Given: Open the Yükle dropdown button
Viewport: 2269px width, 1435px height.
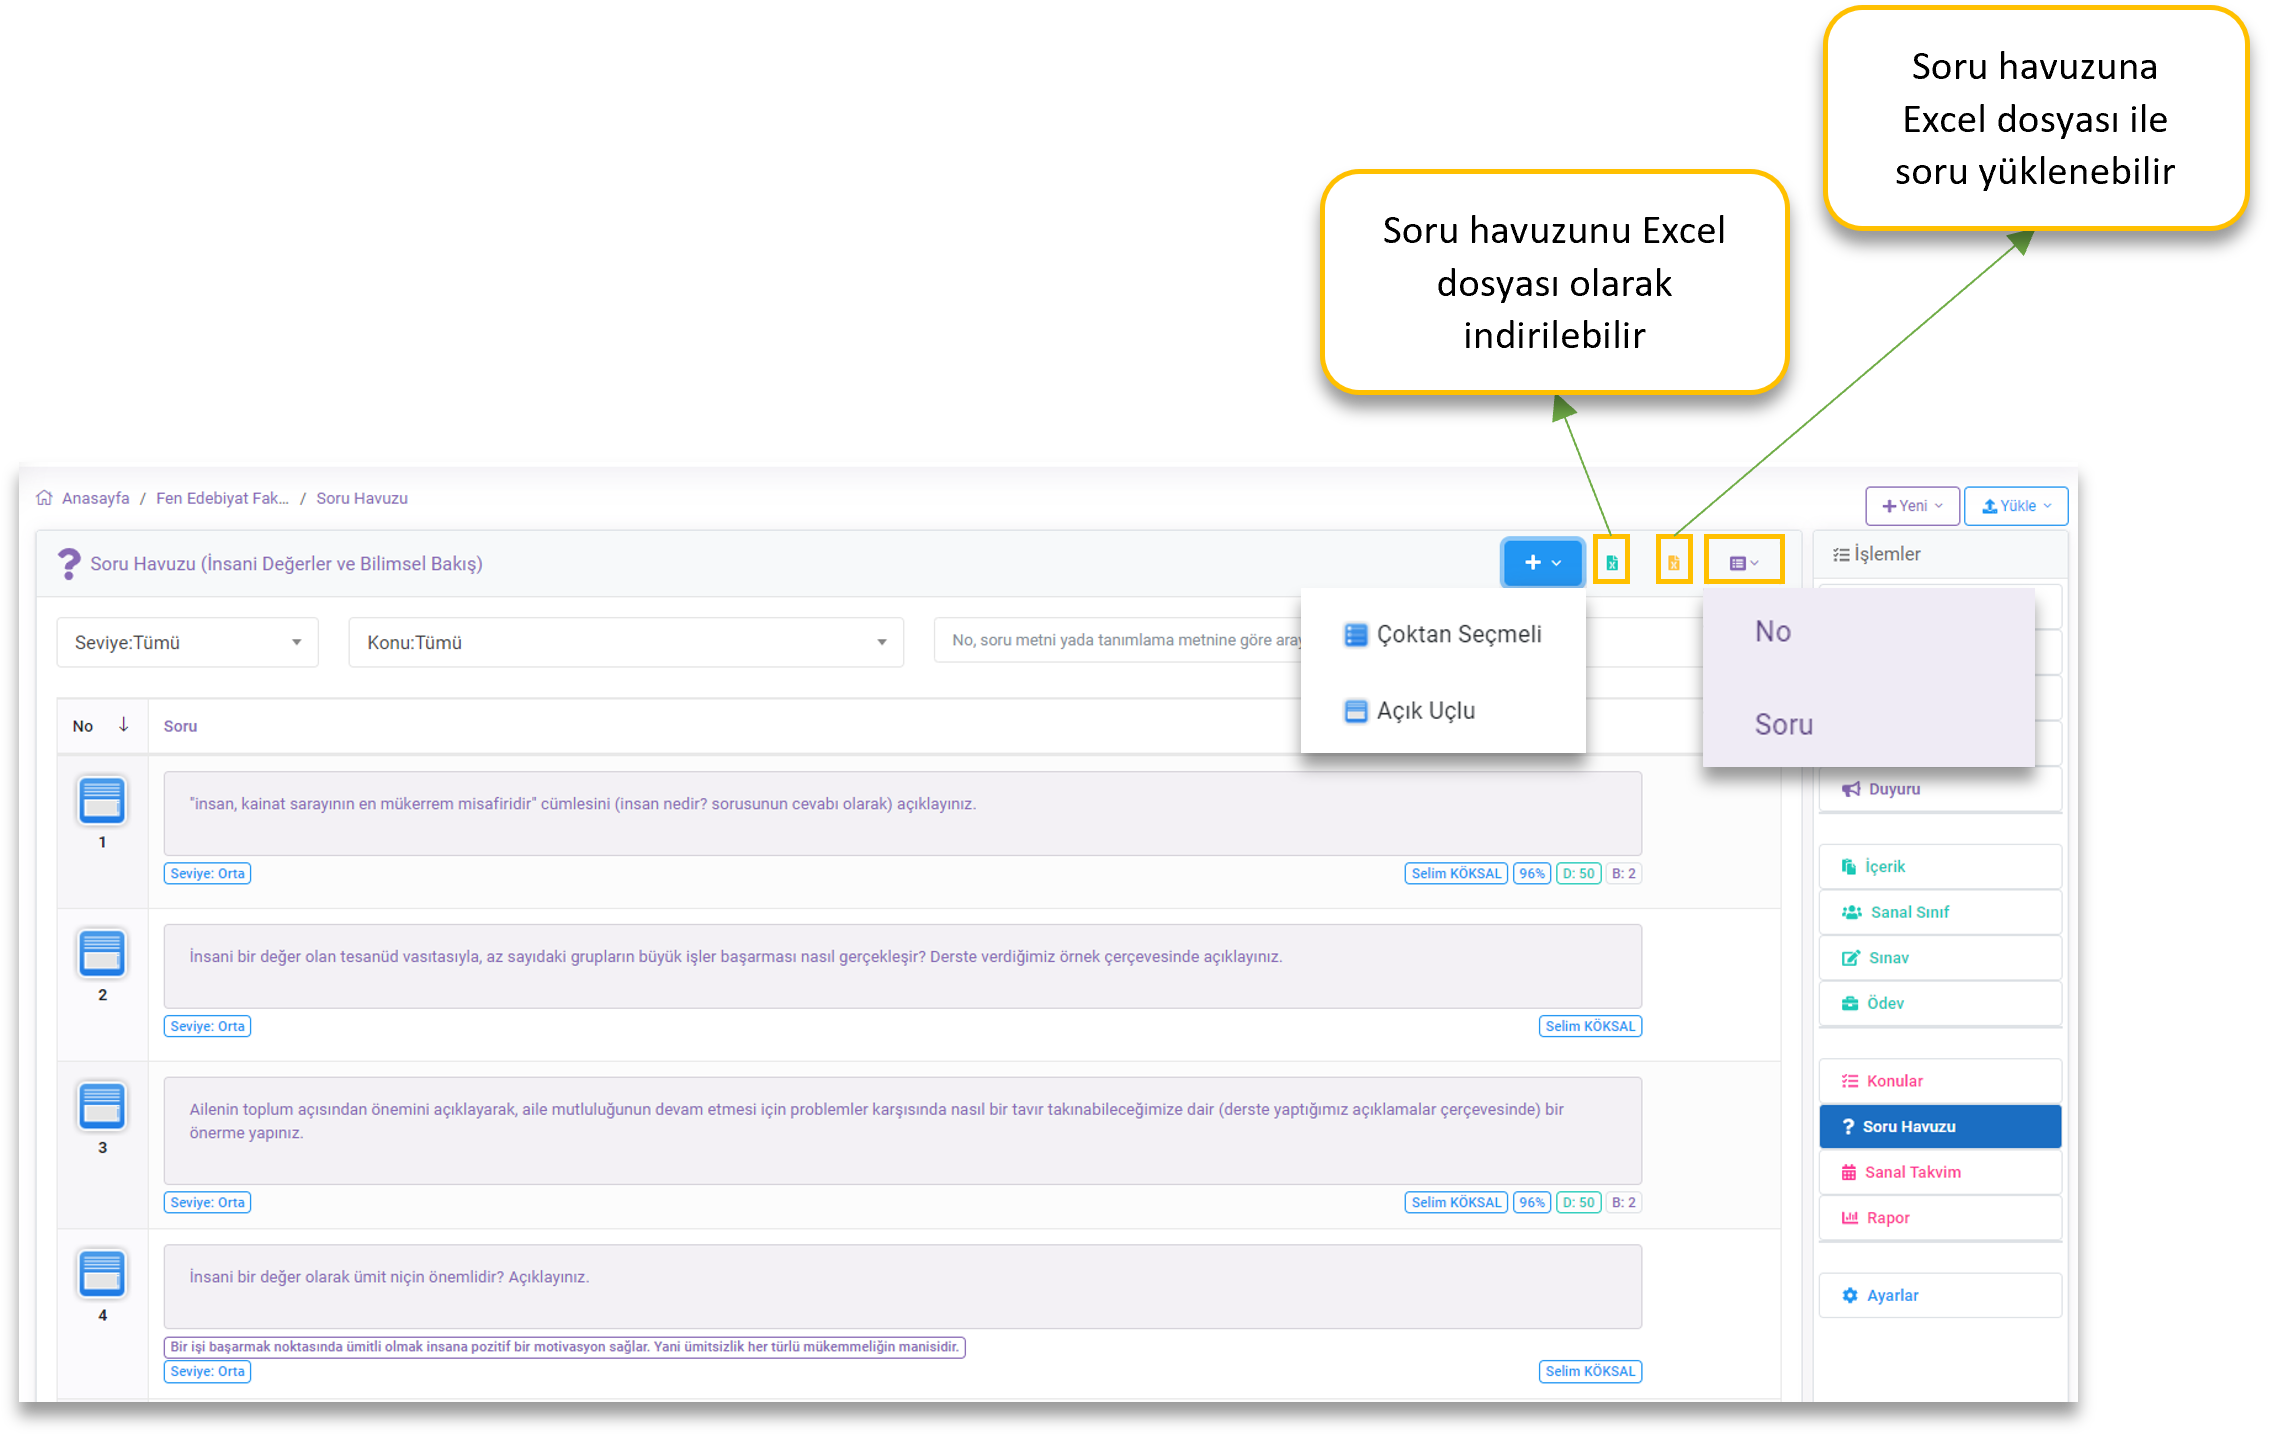Looking at the screenshot, I should pyautogui.click(x=2015, y=506).
